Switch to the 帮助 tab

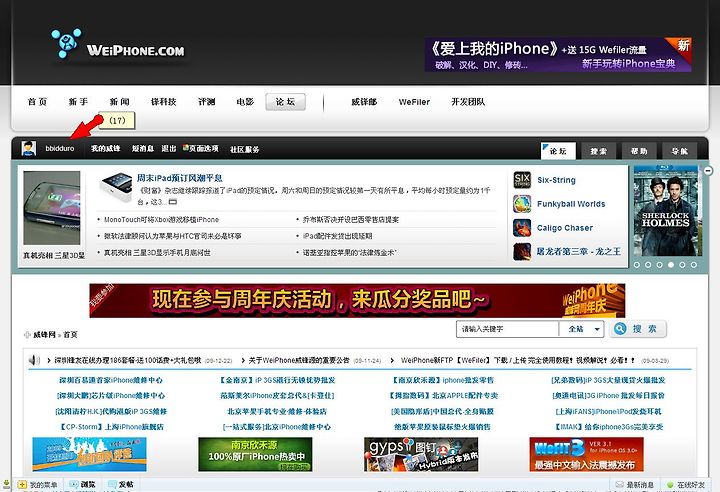pyautogui.click(x=639, y=151)
